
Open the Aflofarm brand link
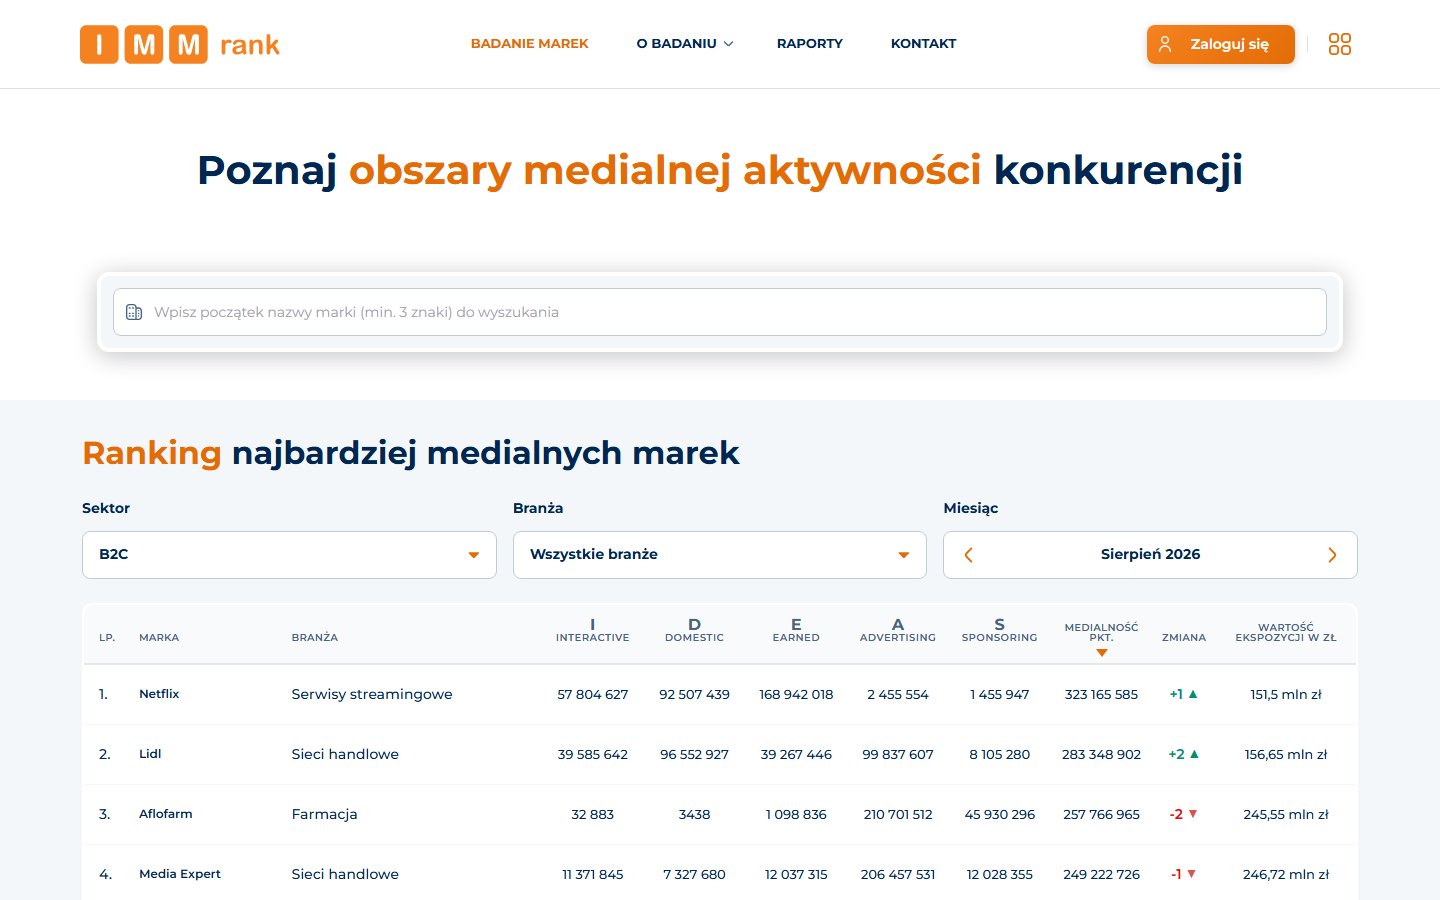[x=166, y=814]
